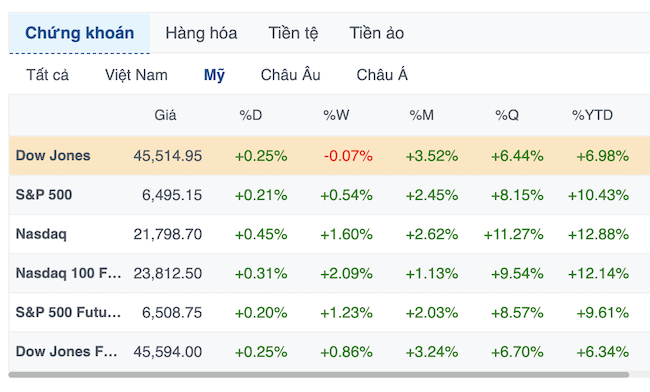Click the %D column header
650x392 pixels.
click(251, 115)
